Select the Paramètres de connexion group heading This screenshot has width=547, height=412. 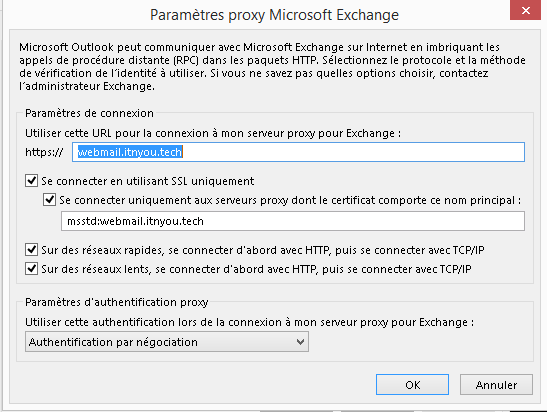[89, 113]
